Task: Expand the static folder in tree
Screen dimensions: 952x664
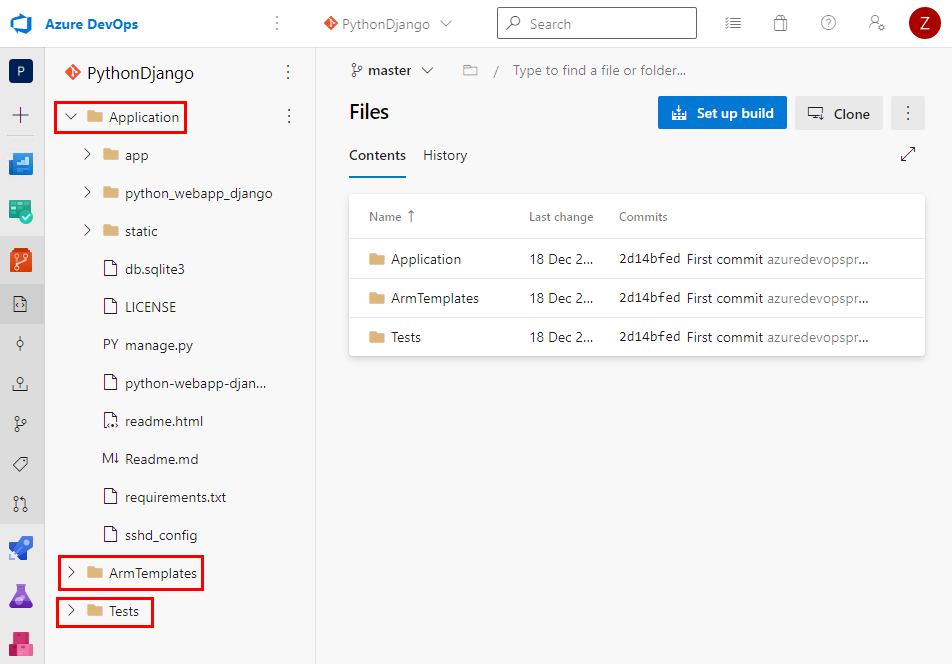Action: pyautogui.click(x=87, y=231)
